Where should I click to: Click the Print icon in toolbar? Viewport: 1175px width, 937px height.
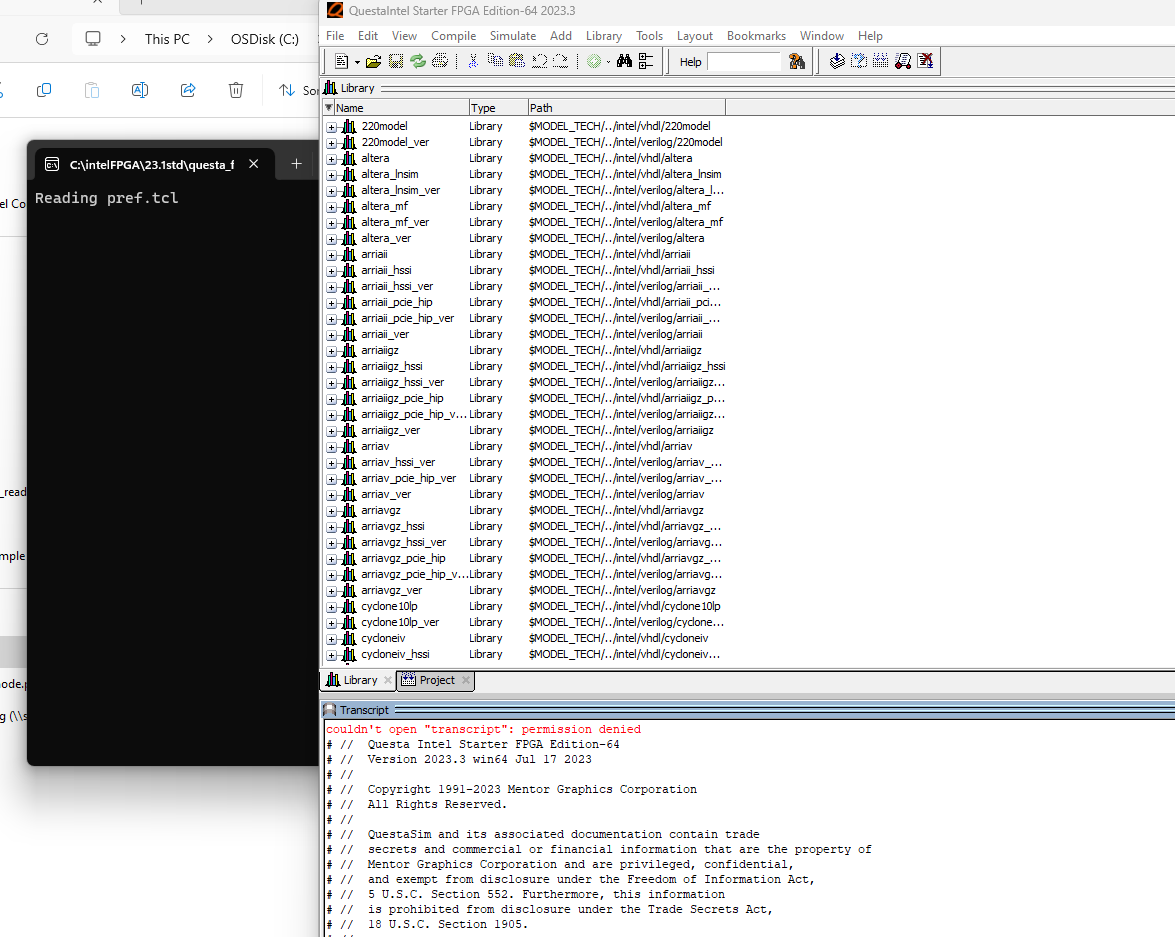point(440,62)
